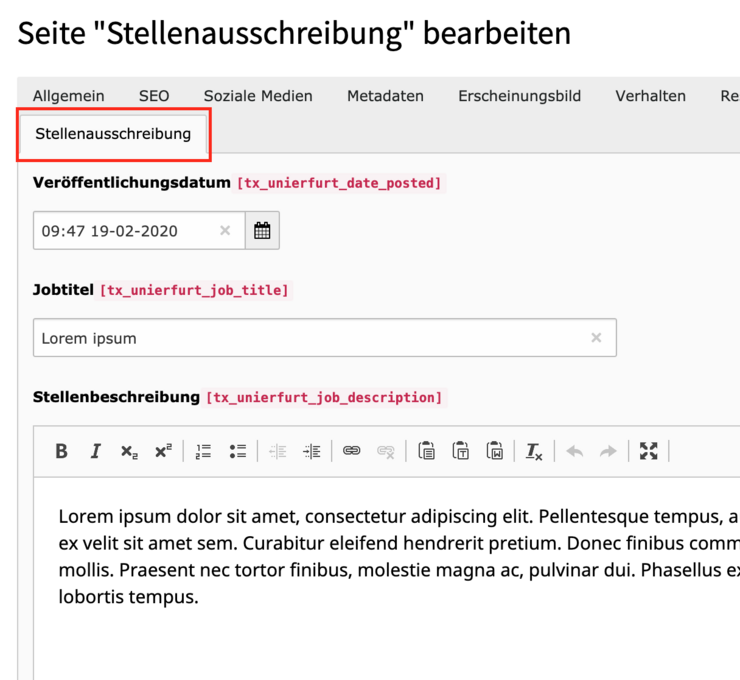Insert a numbered list

204,451
